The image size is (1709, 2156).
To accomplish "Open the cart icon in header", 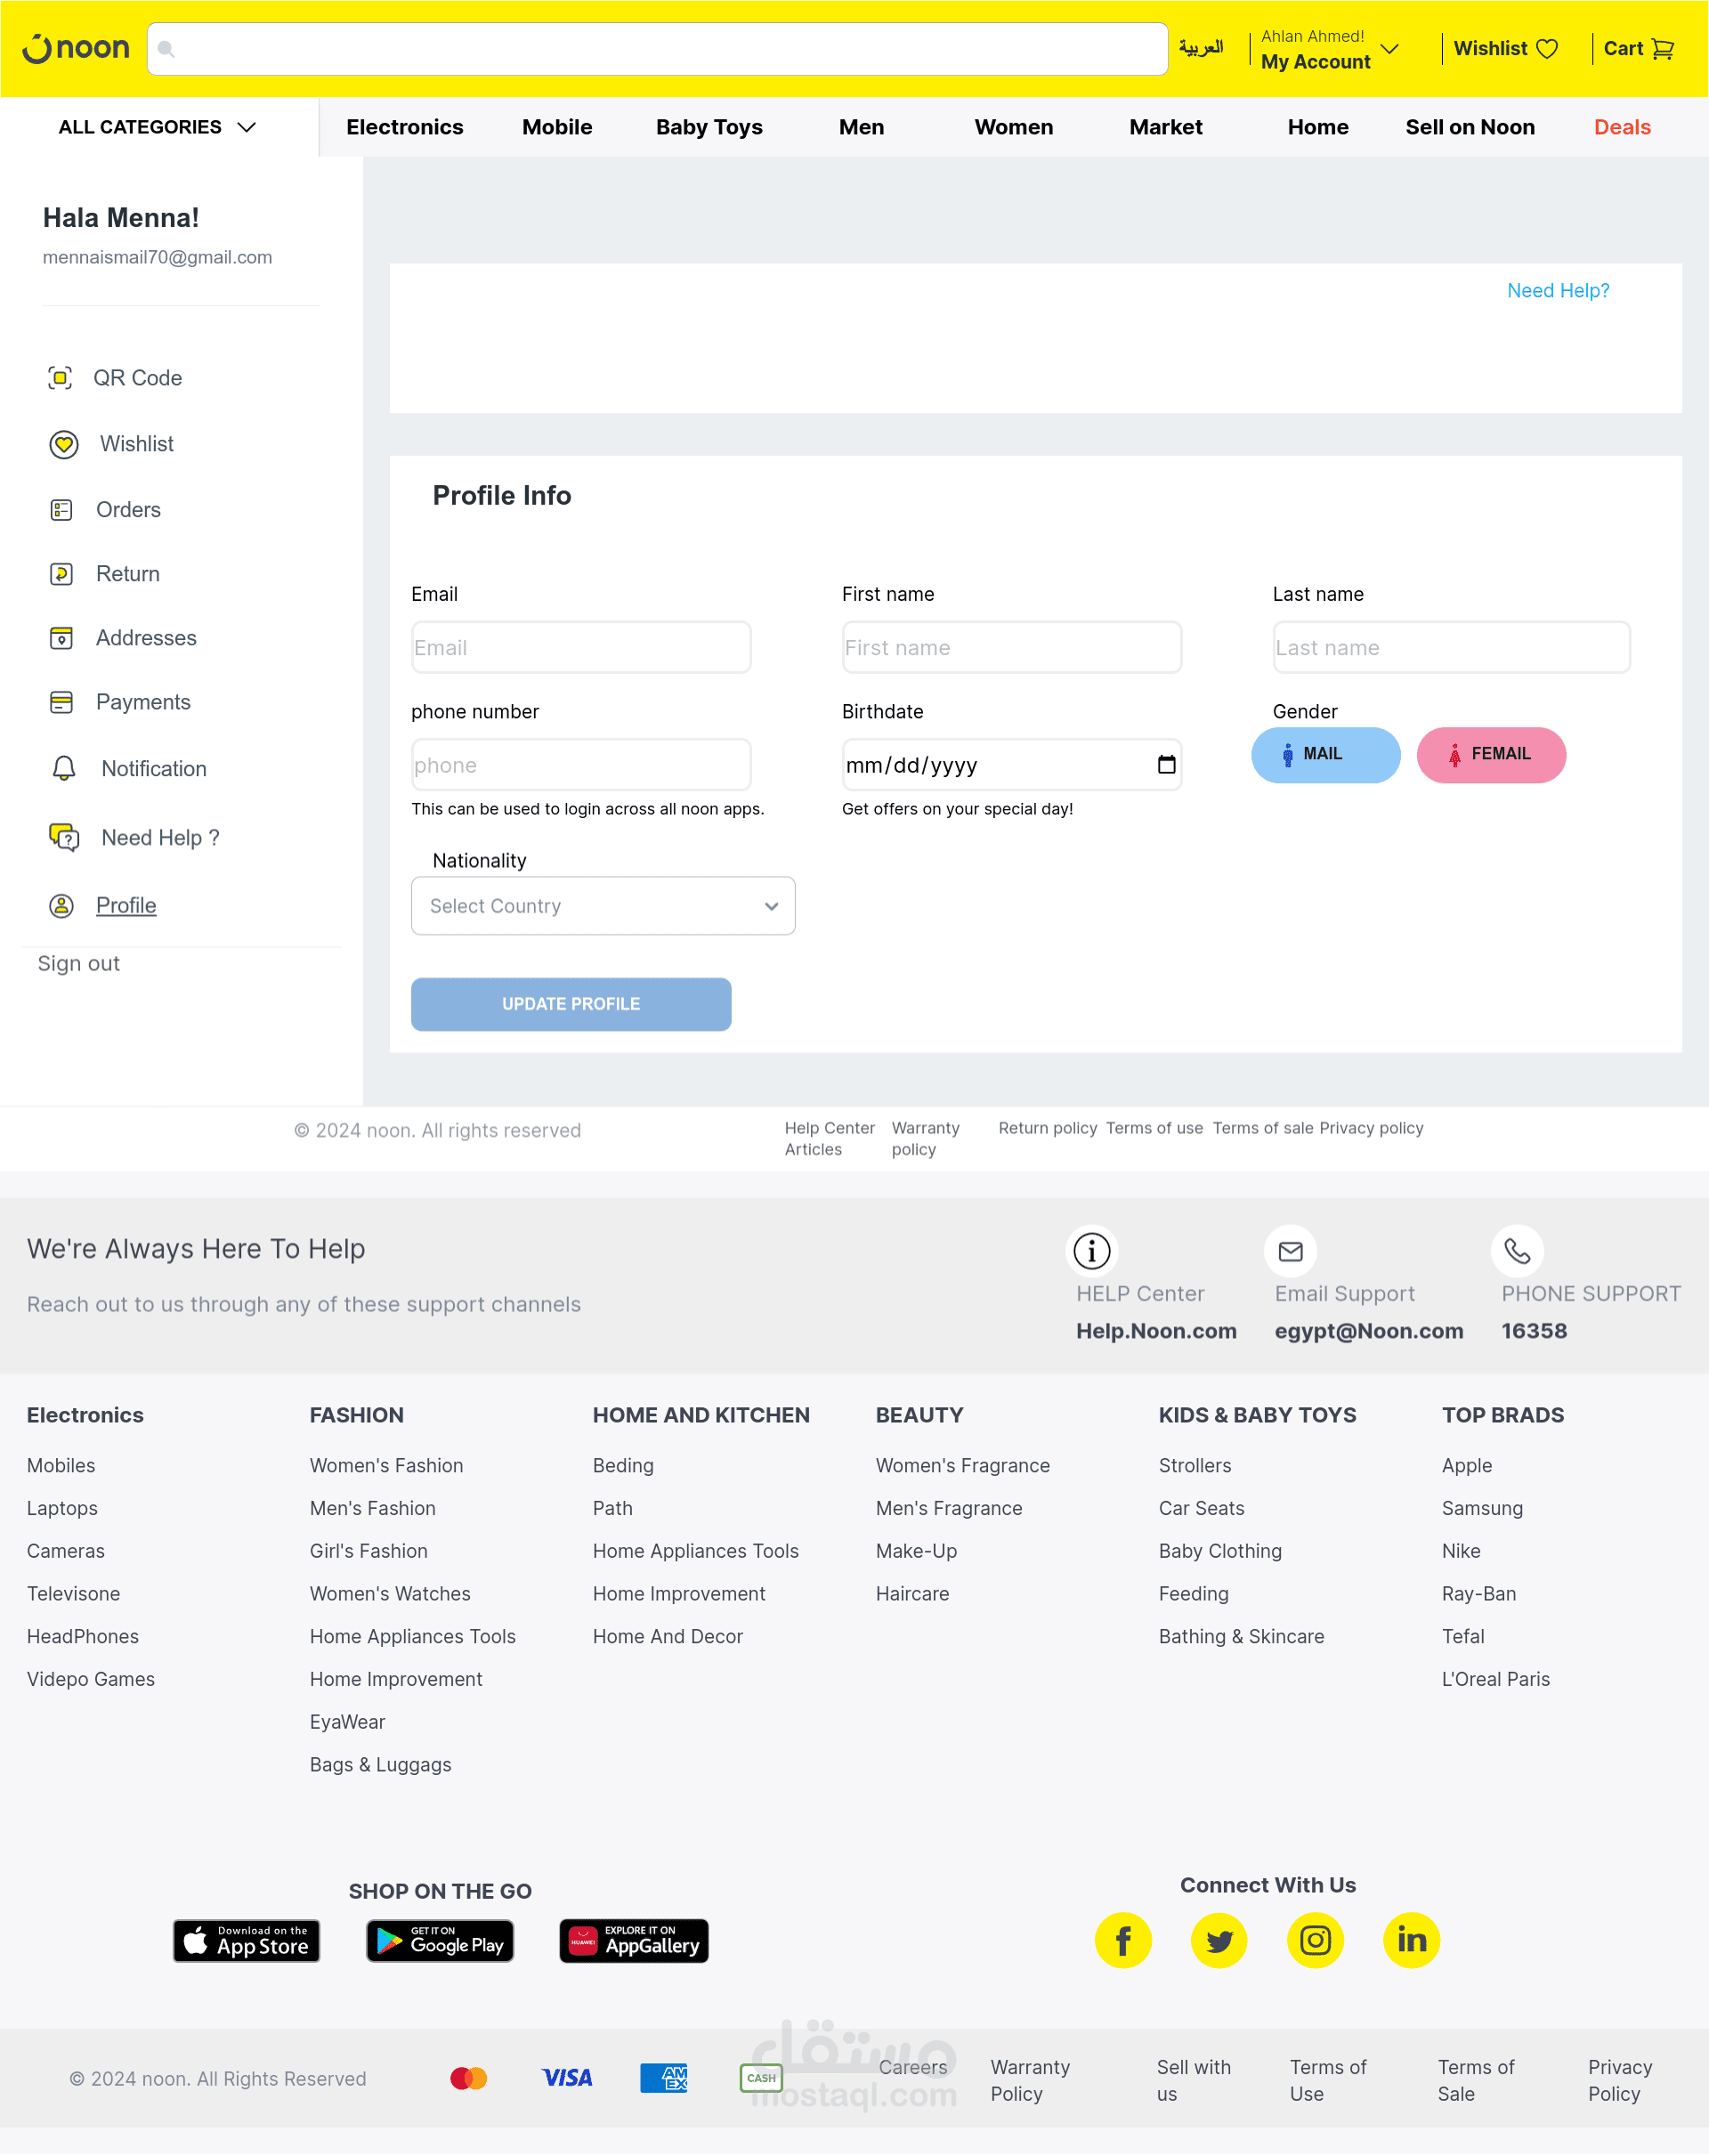I will (1662, 49).
